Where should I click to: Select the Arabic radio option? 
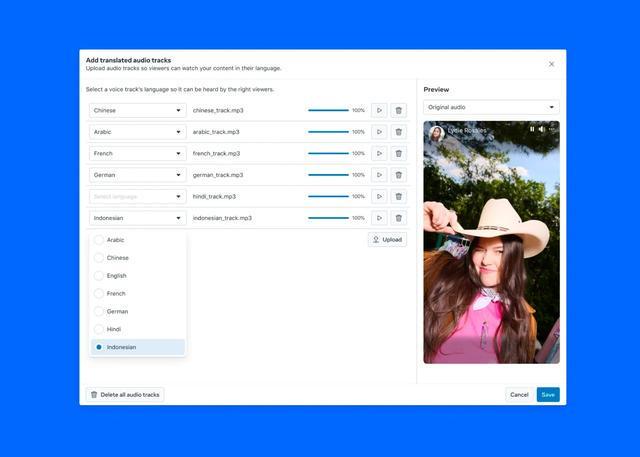[x=99, y=240]
